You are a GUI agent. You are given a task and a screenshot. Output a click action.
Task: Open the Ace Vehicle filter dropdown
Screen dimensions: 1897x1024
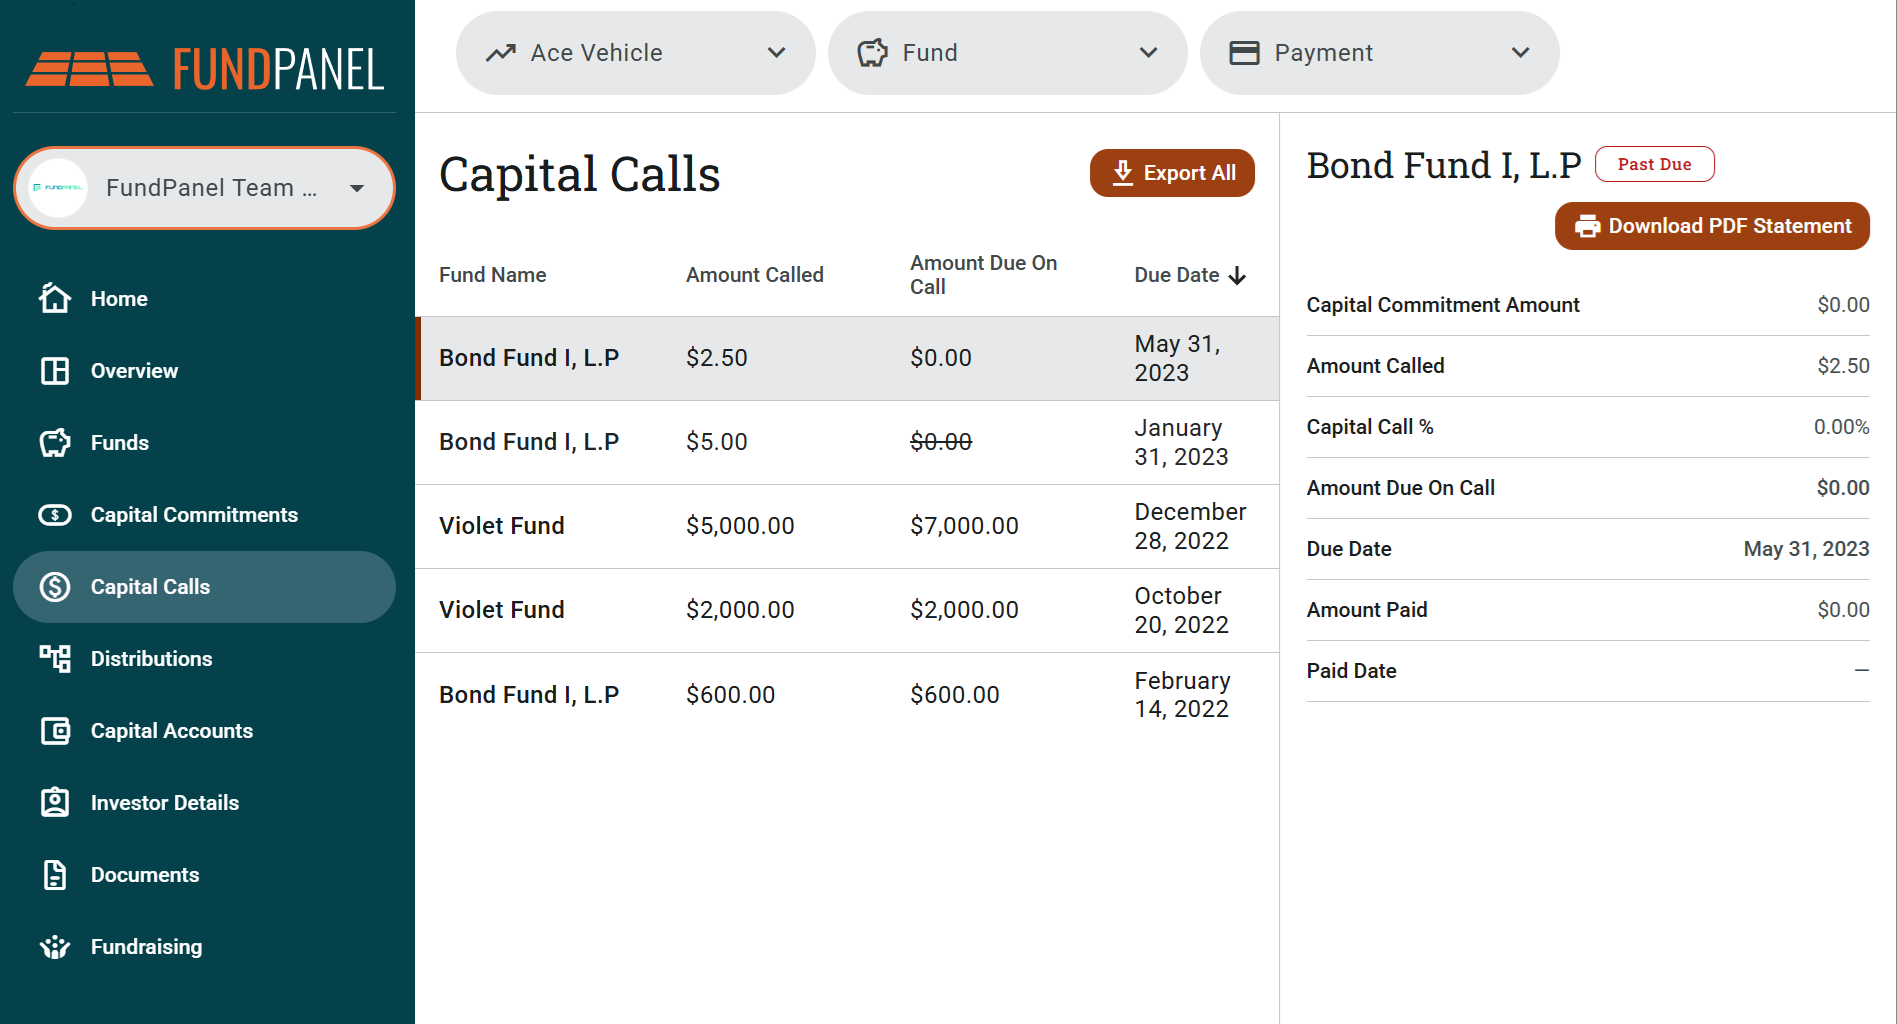636,53
